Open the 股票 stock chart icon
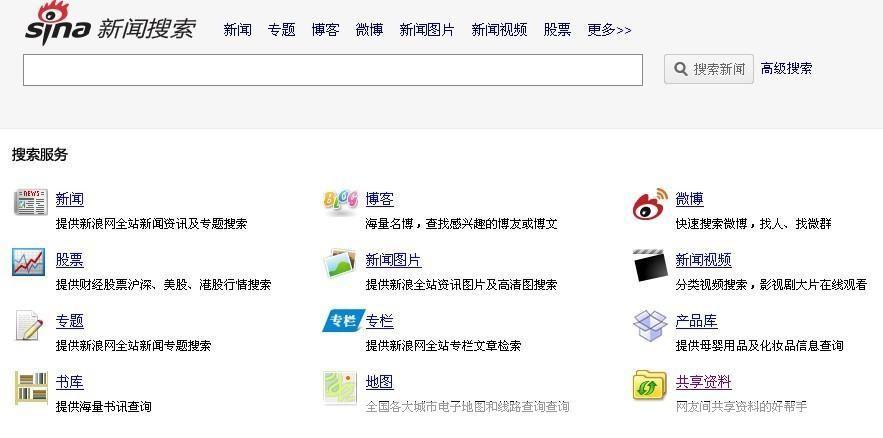Screen dimensions: 883x438 [29, 262]
